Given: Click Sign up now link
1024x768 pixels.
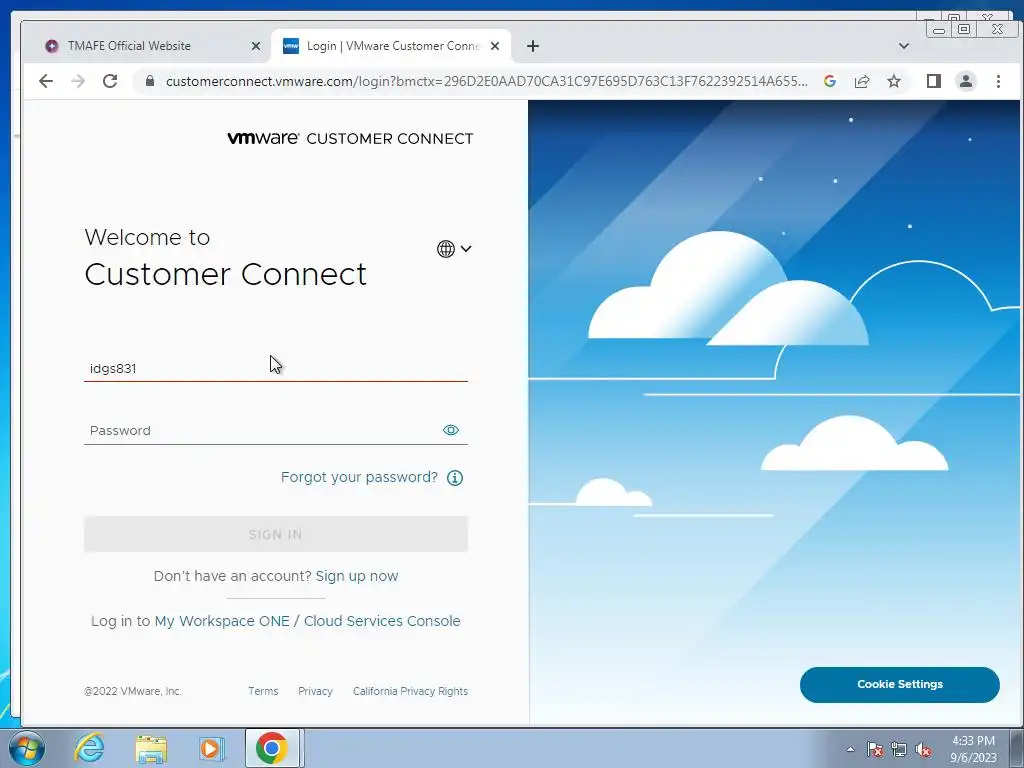Looking at the screenshot, I should pos(357,576).
